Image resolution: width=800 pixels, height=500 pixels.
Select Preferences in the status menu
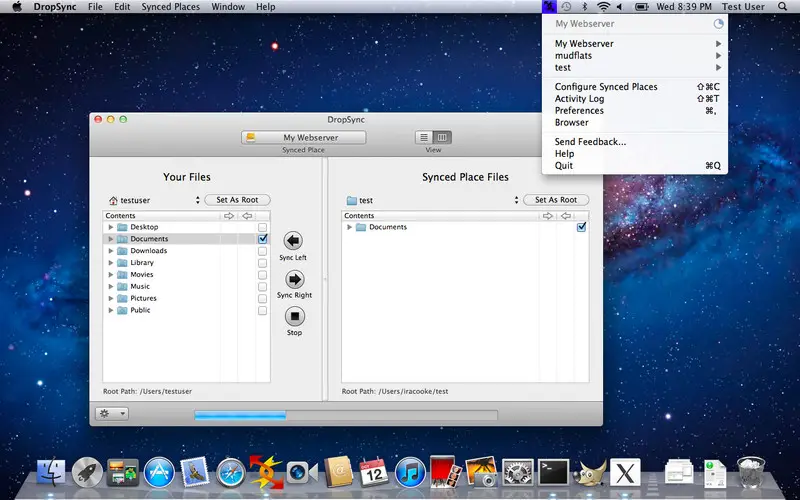click(635, 111)
